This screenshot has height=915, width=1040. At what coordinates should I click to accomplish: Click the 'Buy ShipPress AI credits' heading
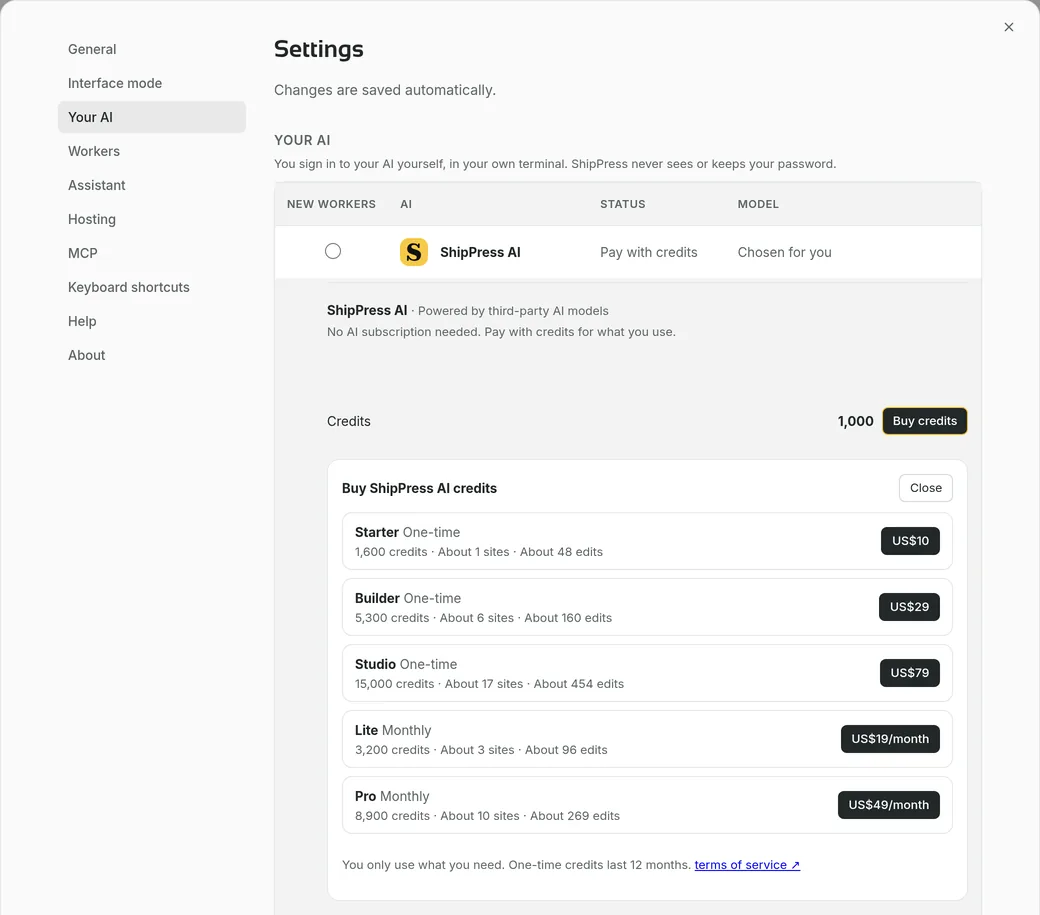click(x=419, y=488)
